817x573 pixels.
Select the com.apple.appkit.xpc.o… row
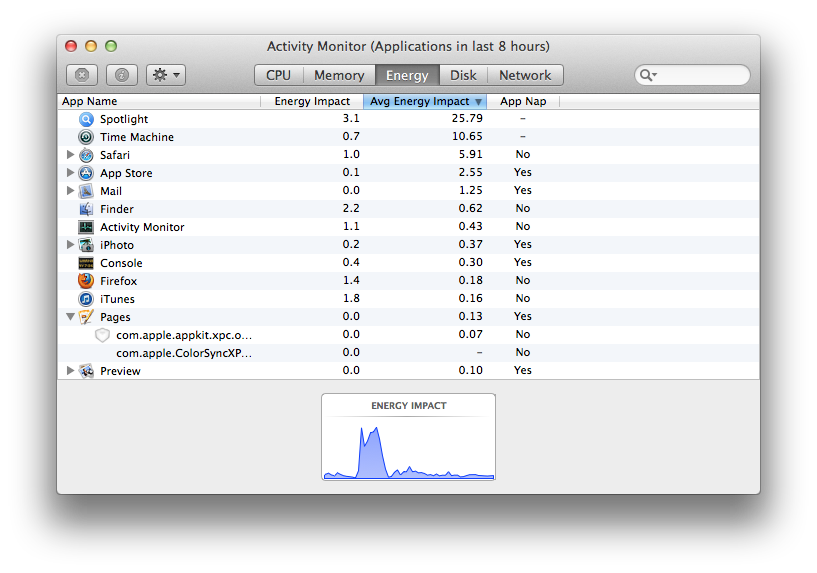(x=408, y=335)
